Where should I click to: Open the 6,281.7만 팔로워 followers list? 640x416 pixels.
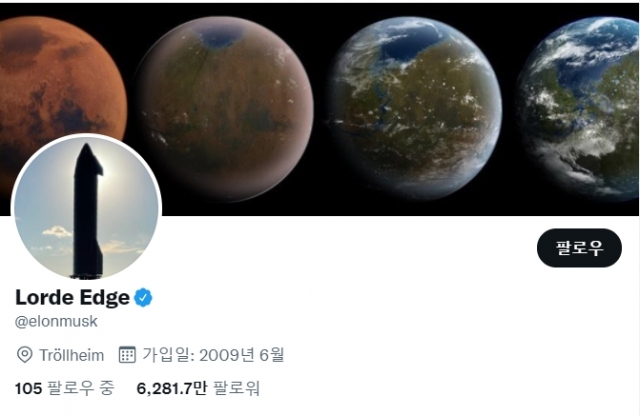coord(198,388)
